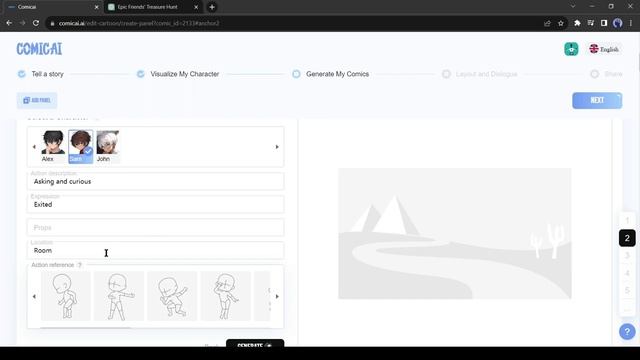Open the help bubble icon
This screenshot has height=360, width=640.
point(627,332)
